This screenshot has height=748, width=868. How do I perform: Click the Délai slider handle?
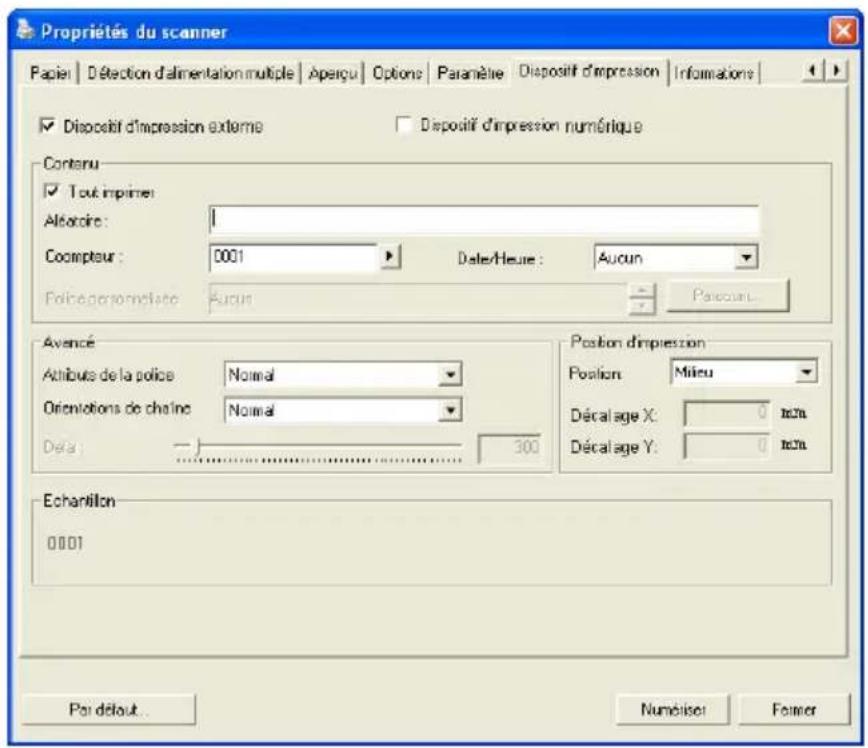[x=198, y=445]
